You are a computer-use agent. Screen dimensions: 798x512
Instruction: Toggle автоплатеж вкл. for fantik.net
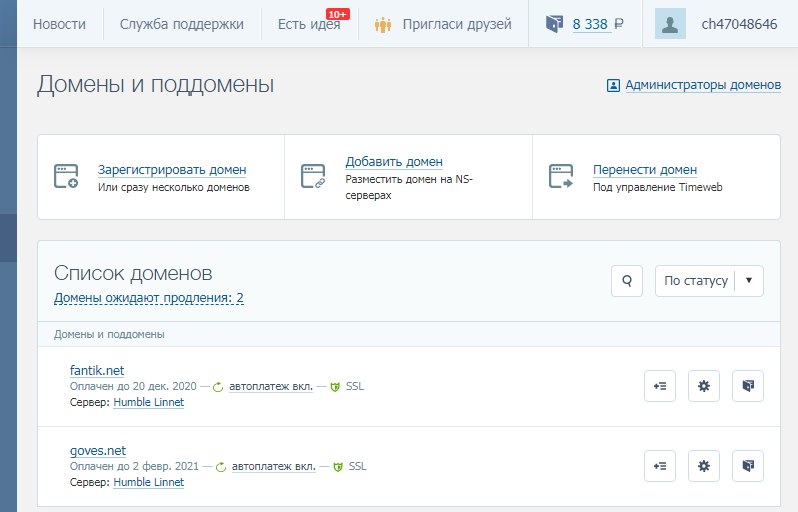tap(271, 386)
